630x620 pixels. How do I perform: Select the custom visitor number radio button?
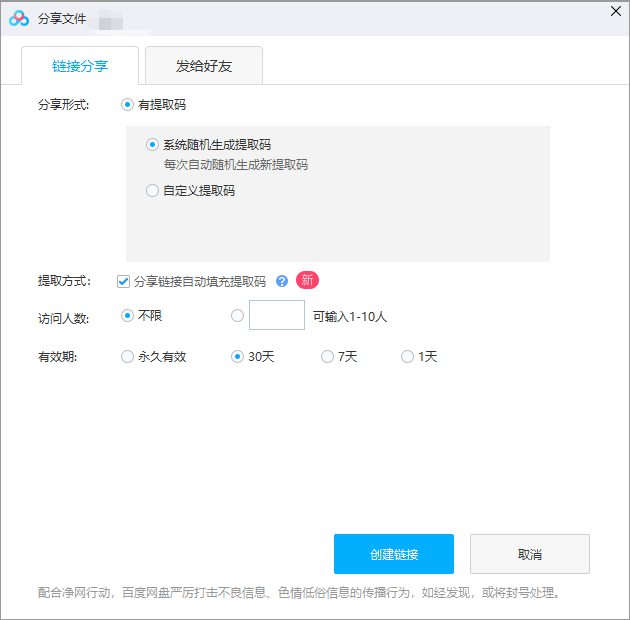[237, 316]
